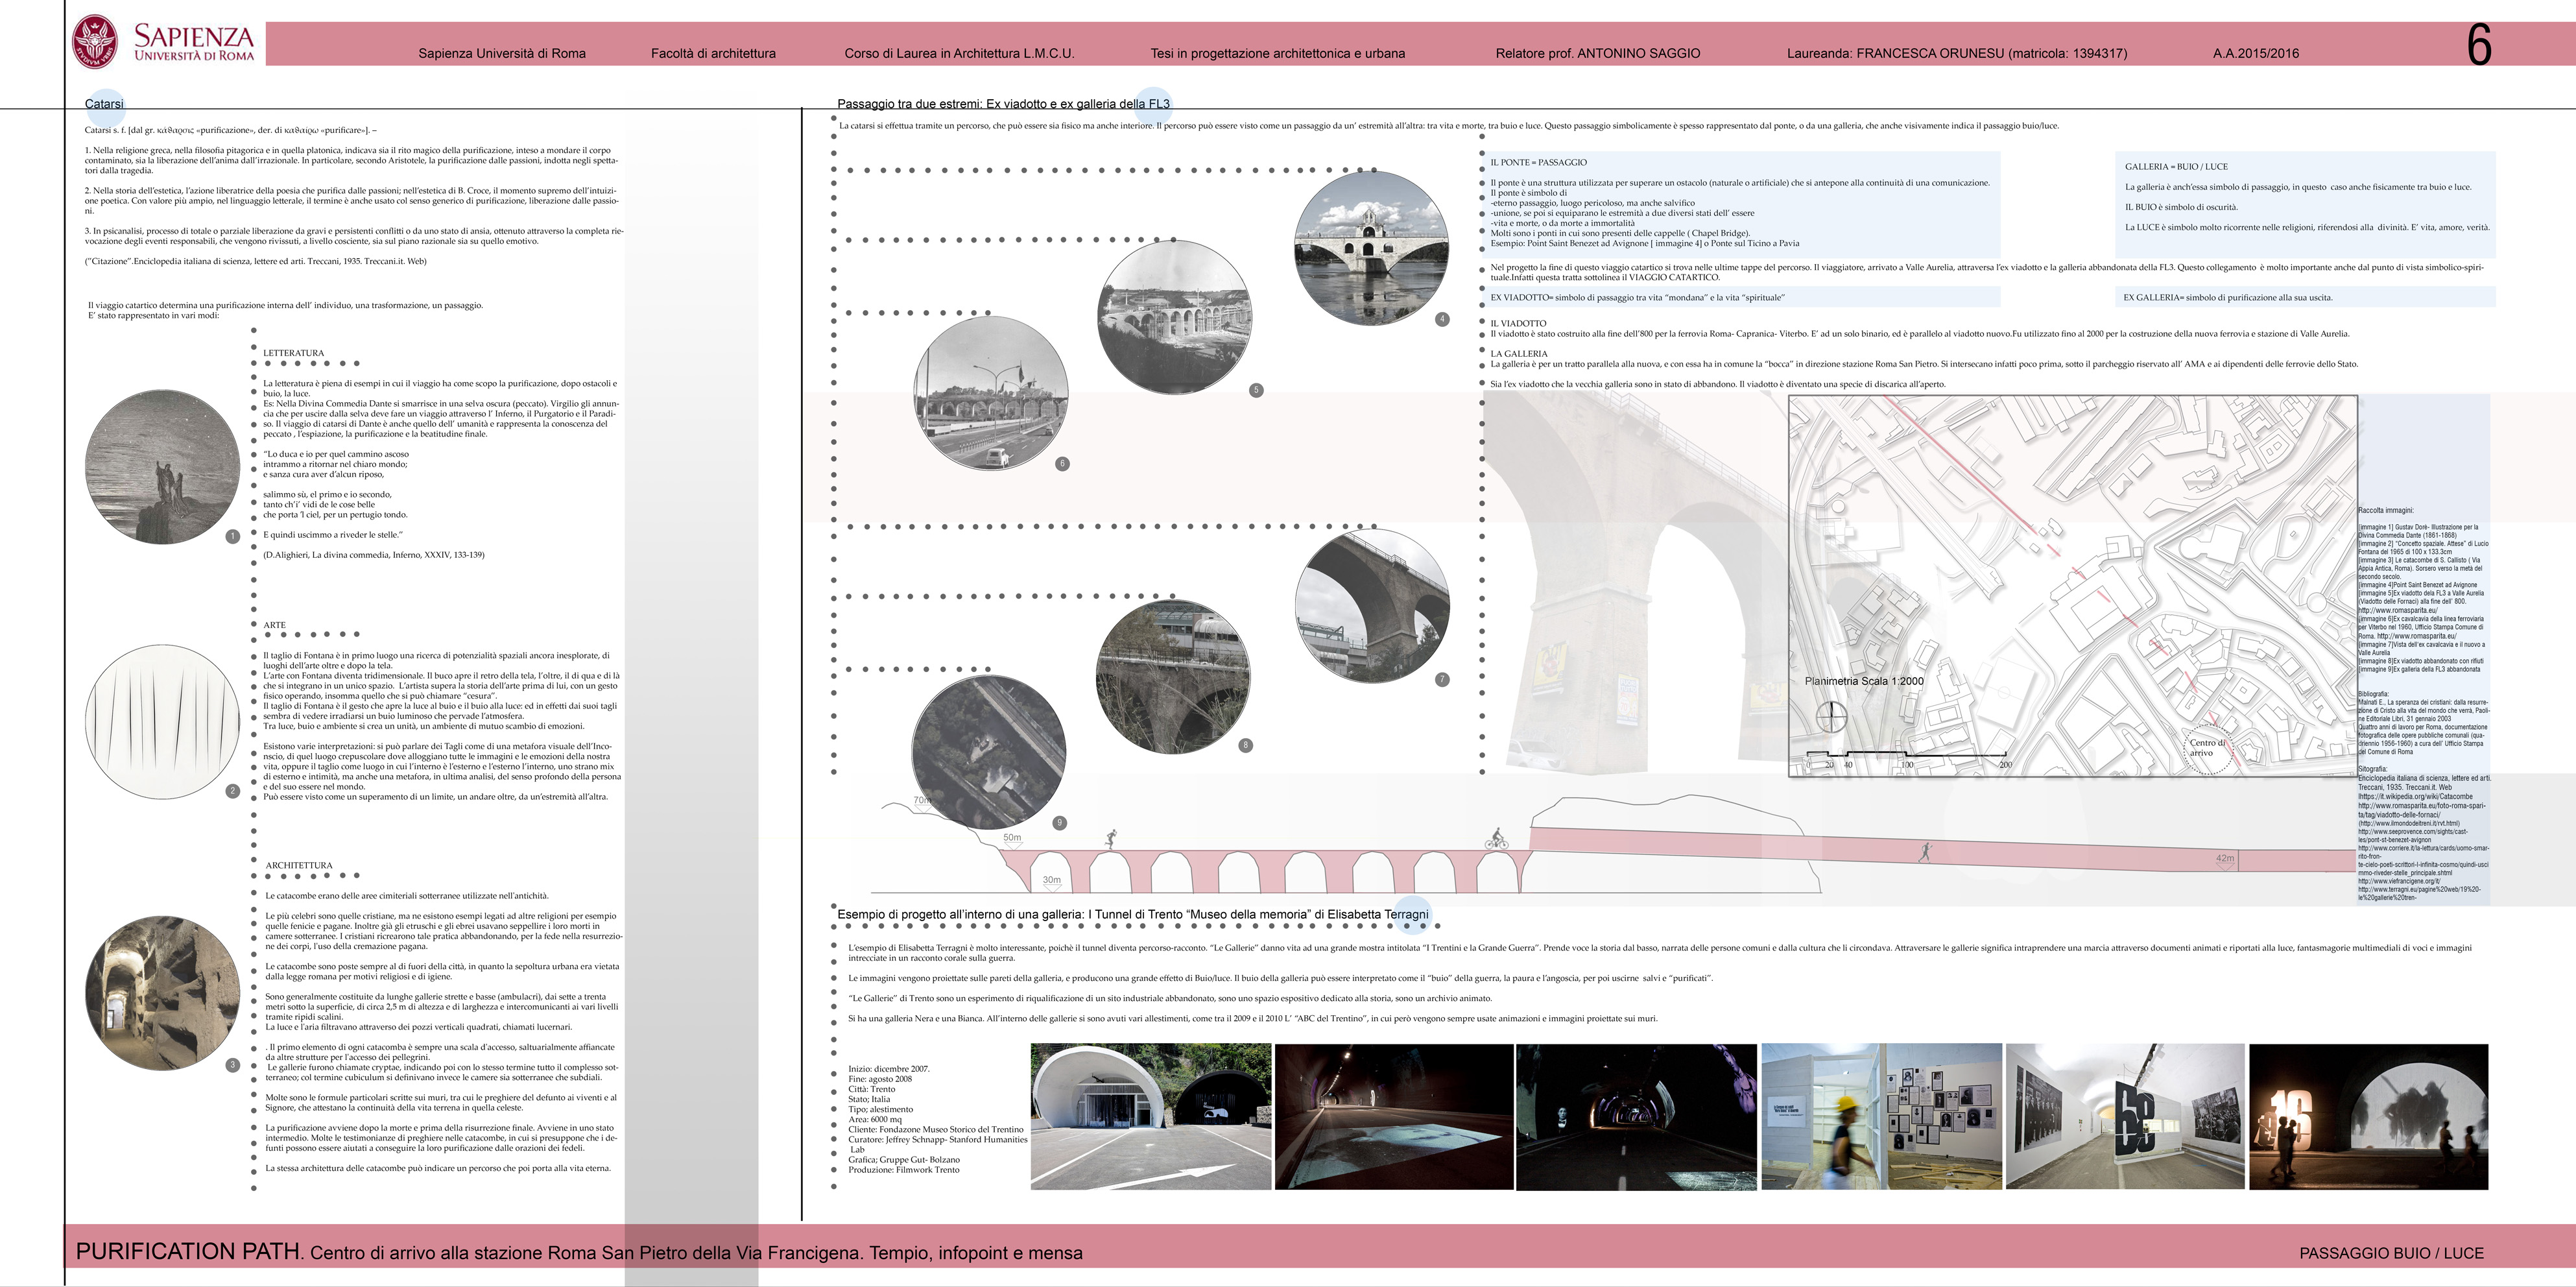Click the Catarsi title at the top left
The width and height of the screenshot is (2576, 1287).
(x=104, y=104)
